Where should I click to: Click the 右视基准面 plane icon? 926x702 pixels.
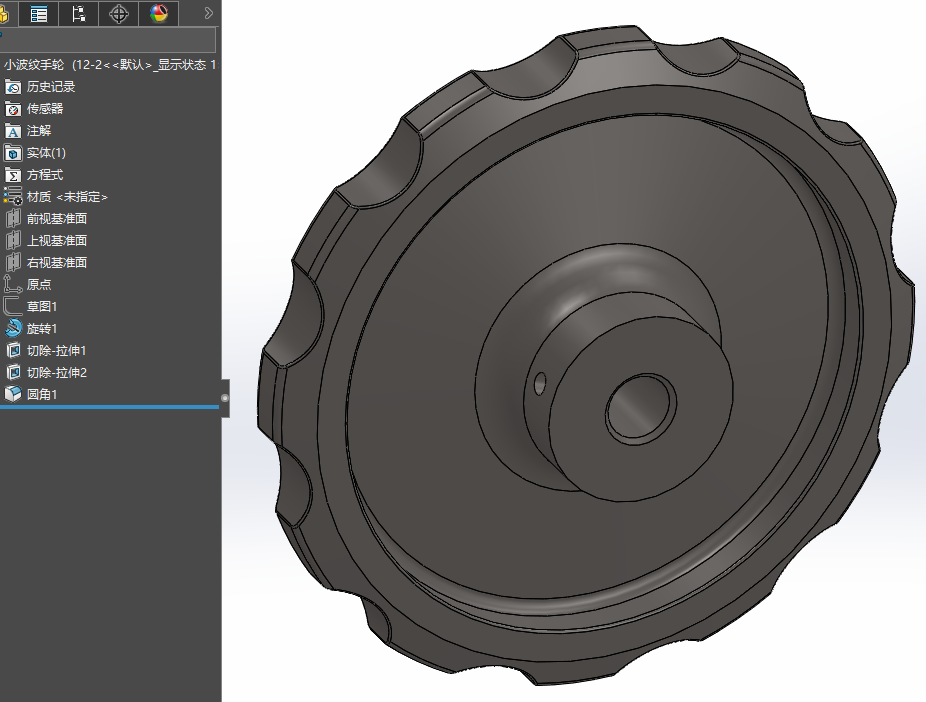(13, 263)
